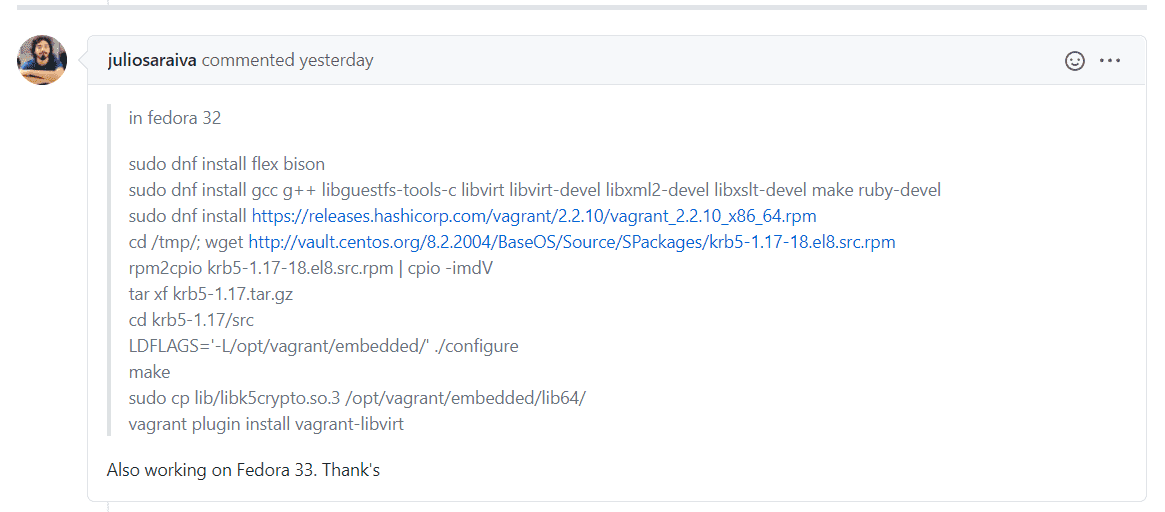This screenshot has height=512, width=1165.
Task: Click the standalone "make" line
Action: tap(149, 372)
